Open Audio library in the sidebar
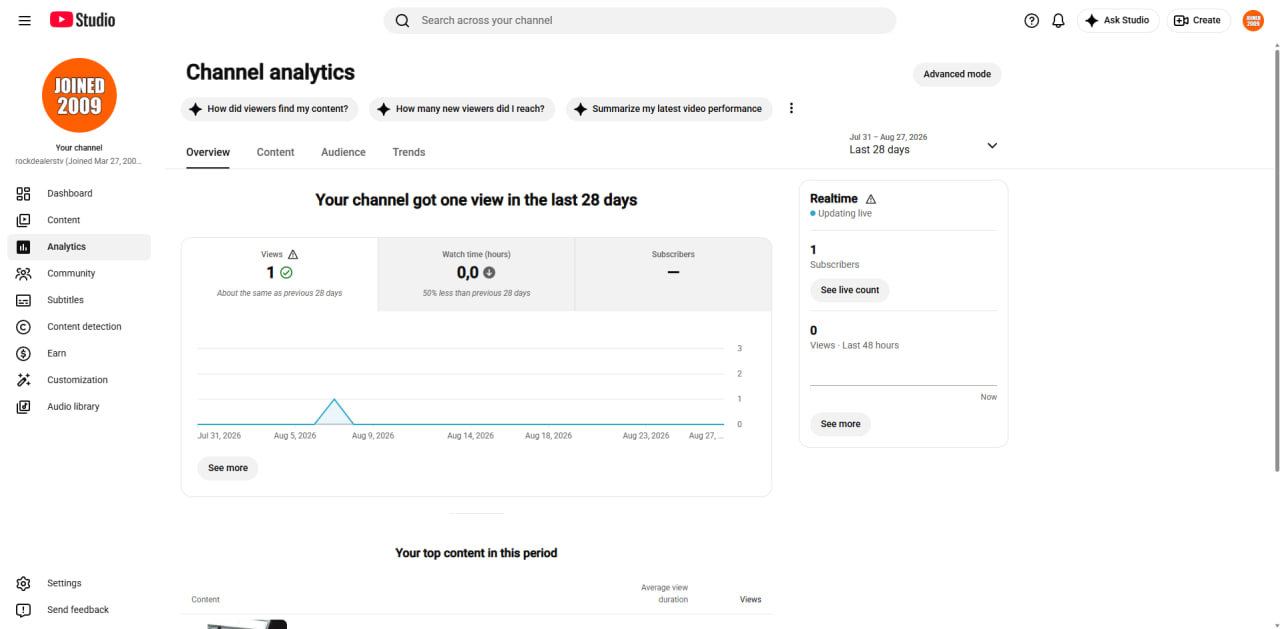Screen dimensions: 1280x629 pyautogui.click(x=79, y=407)
